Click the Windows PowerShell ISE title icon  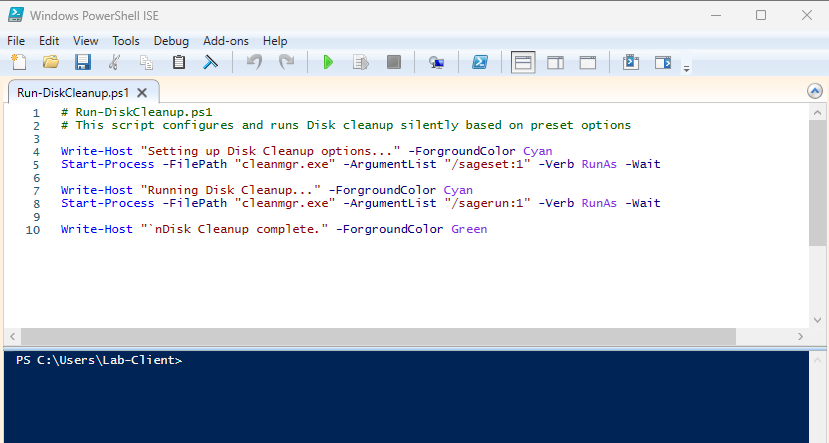15,15
